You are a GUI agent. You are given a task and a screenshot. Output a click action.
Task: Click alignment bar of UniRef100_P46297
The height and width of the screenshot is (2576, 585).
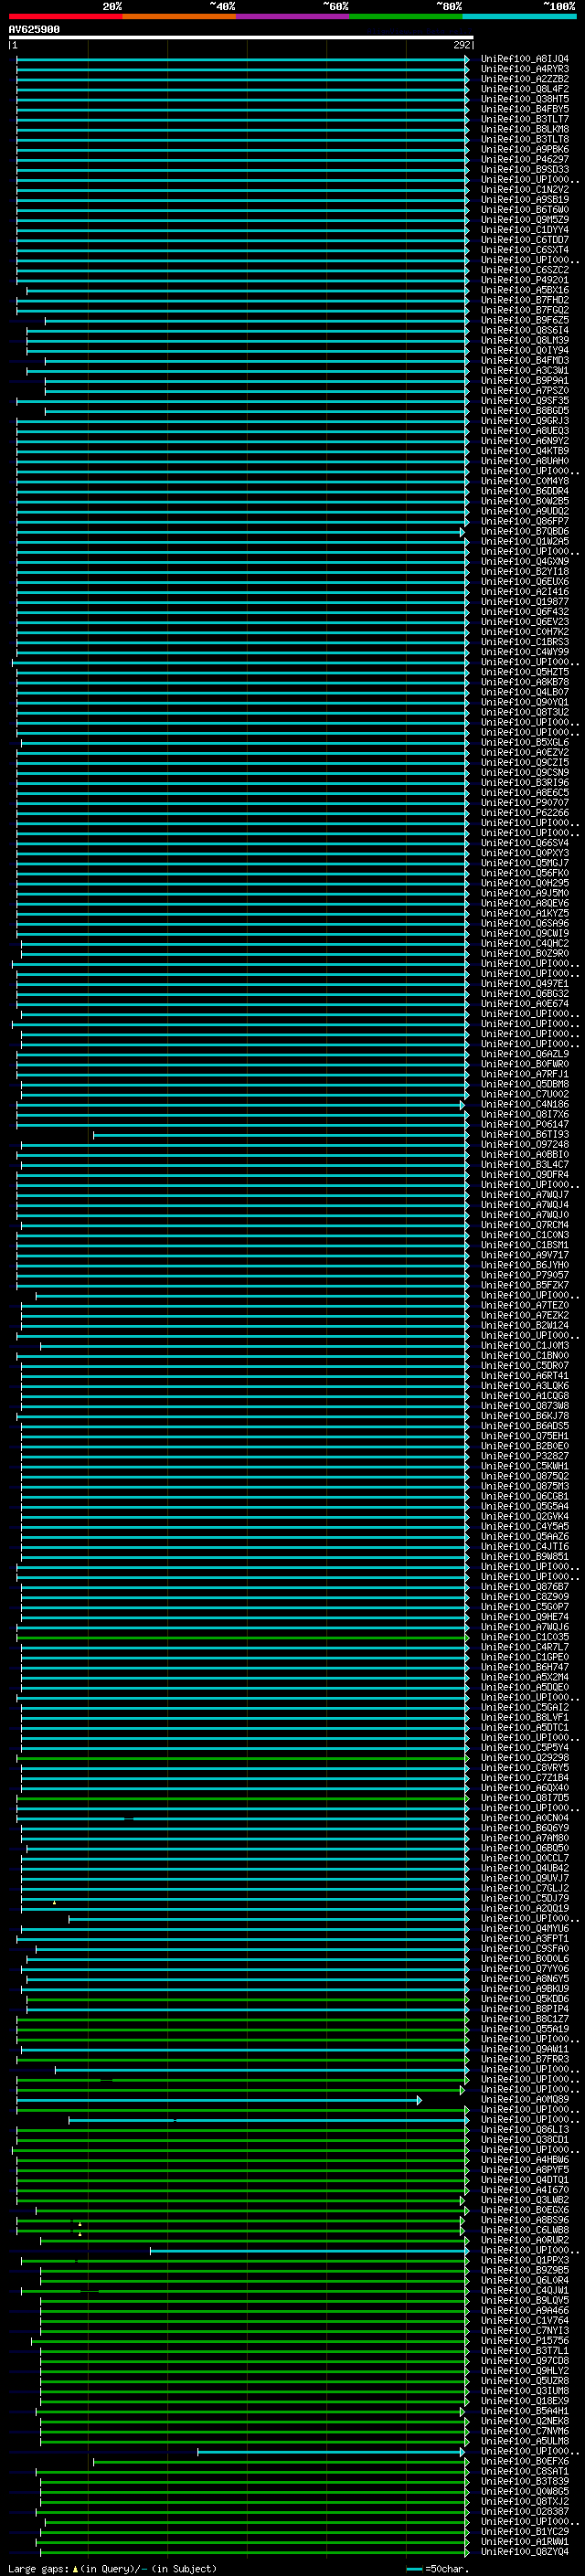click(x=242, y=159)
